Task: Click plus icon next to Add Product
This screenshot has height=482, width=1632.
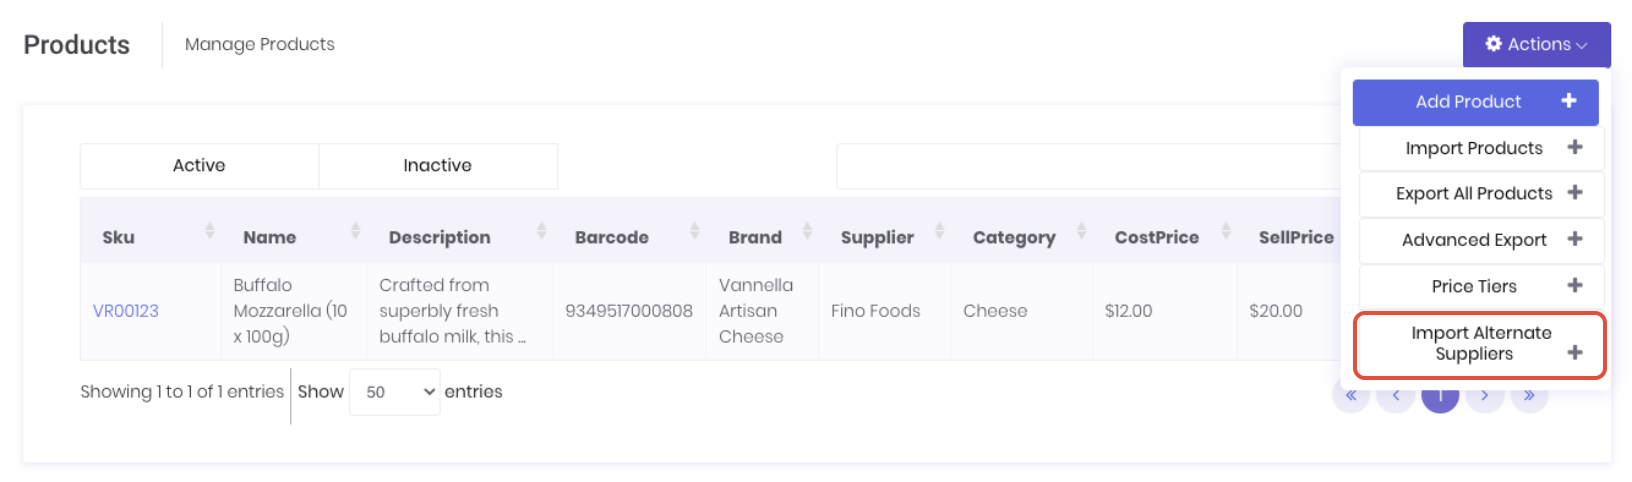Action: (1568, 101)
